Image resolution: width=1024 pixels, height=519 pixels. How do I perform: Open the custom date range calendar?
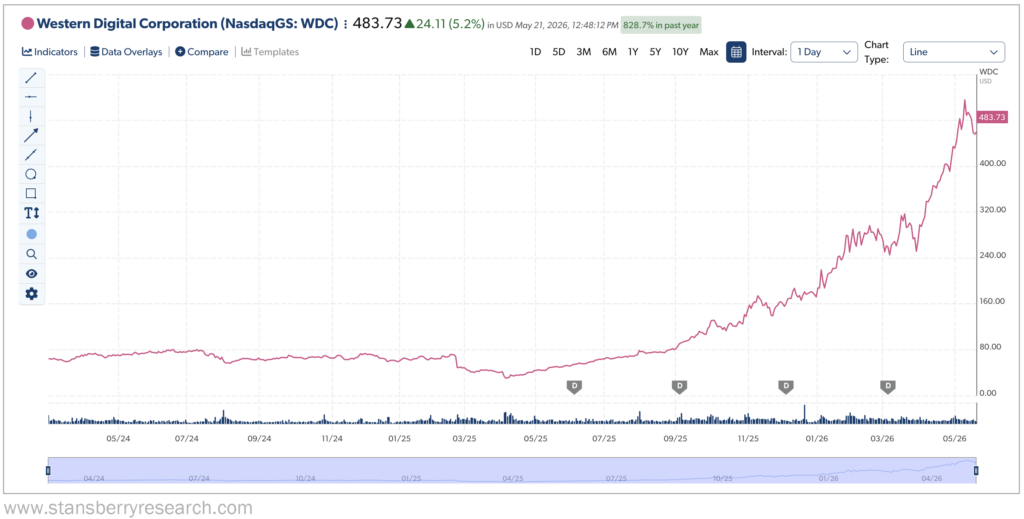pos(736,52)
